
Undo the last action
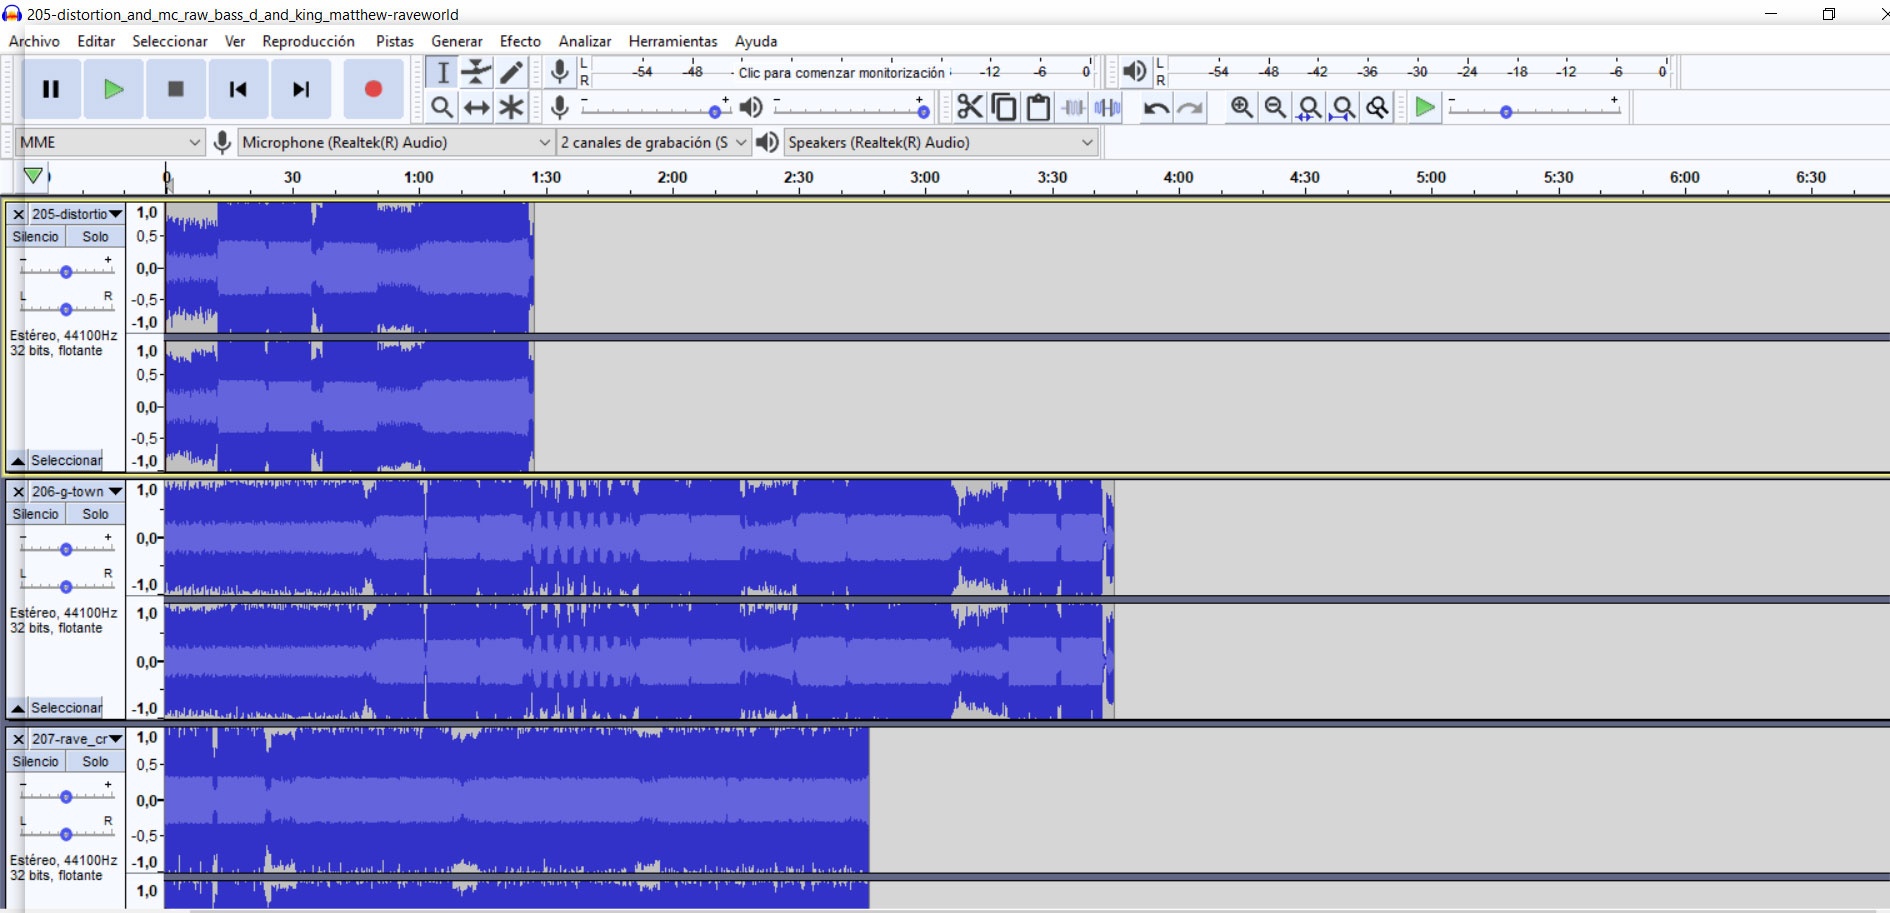(1156, 107)
